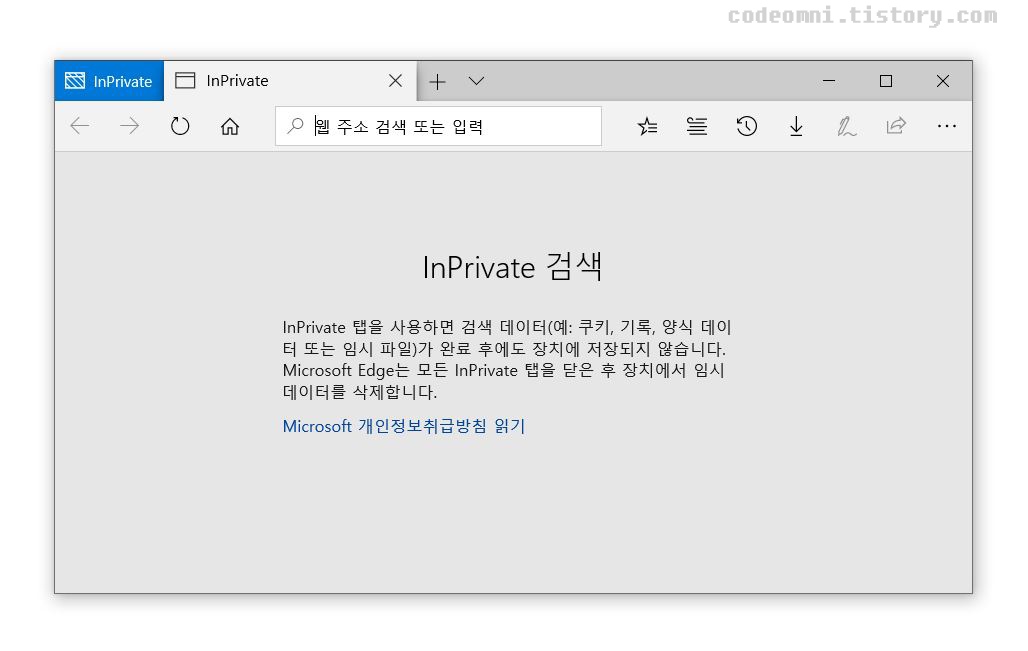Click the forward navigation arrow

pos(130,126)
